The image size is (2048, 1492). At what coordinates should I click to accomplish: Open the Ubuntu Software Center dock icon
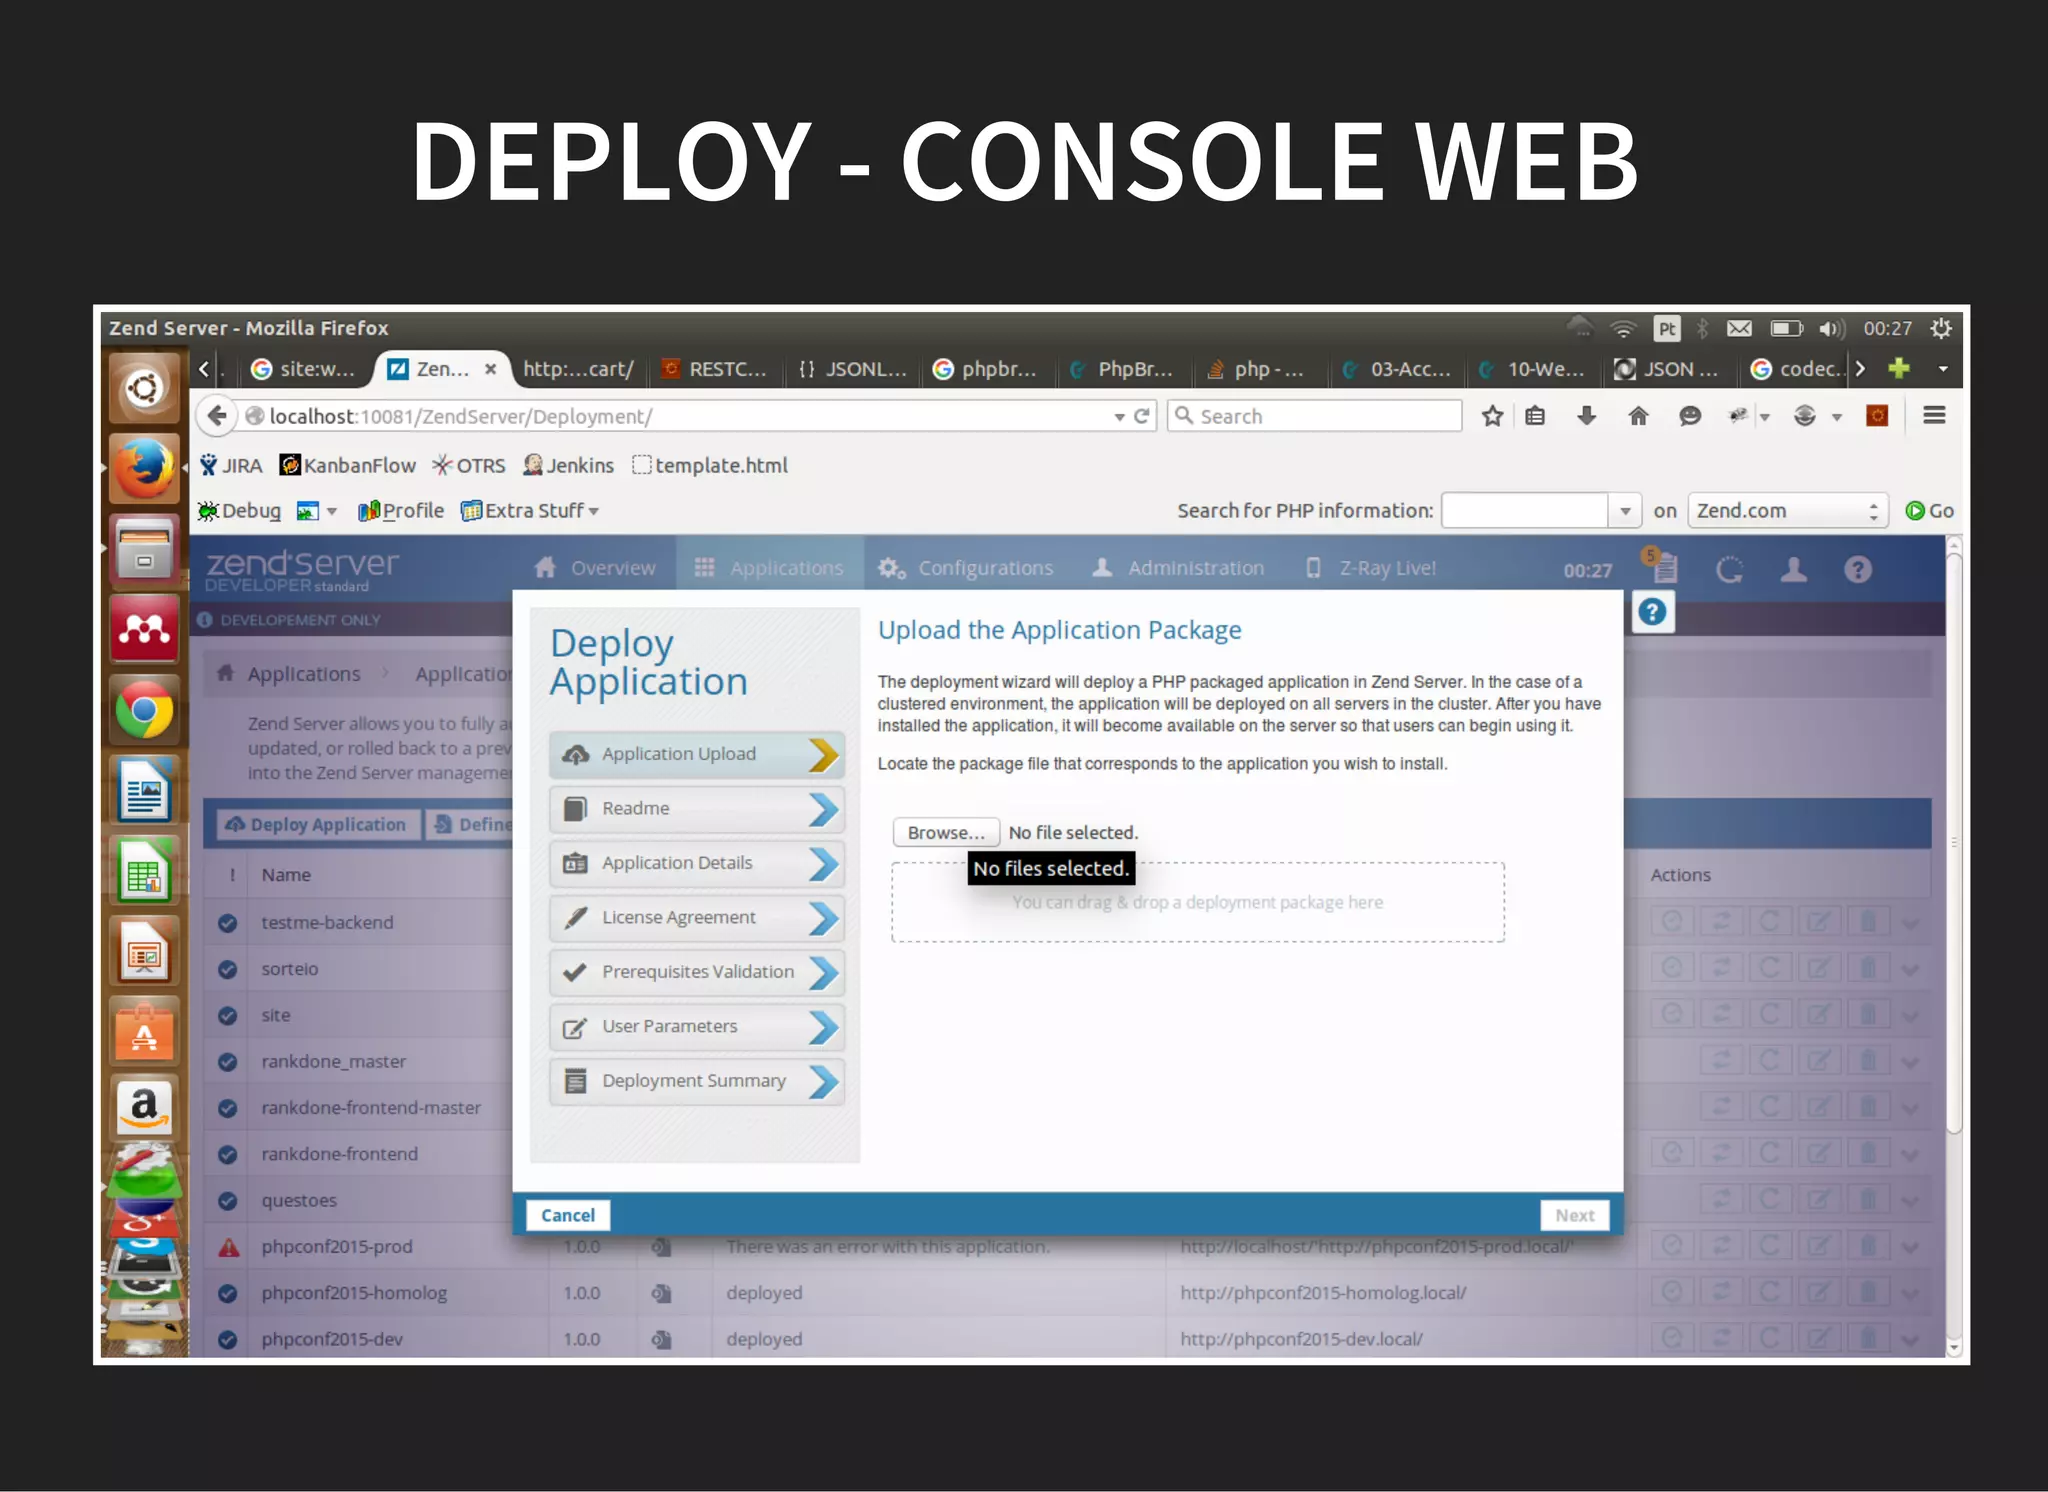coord(145,1031)
